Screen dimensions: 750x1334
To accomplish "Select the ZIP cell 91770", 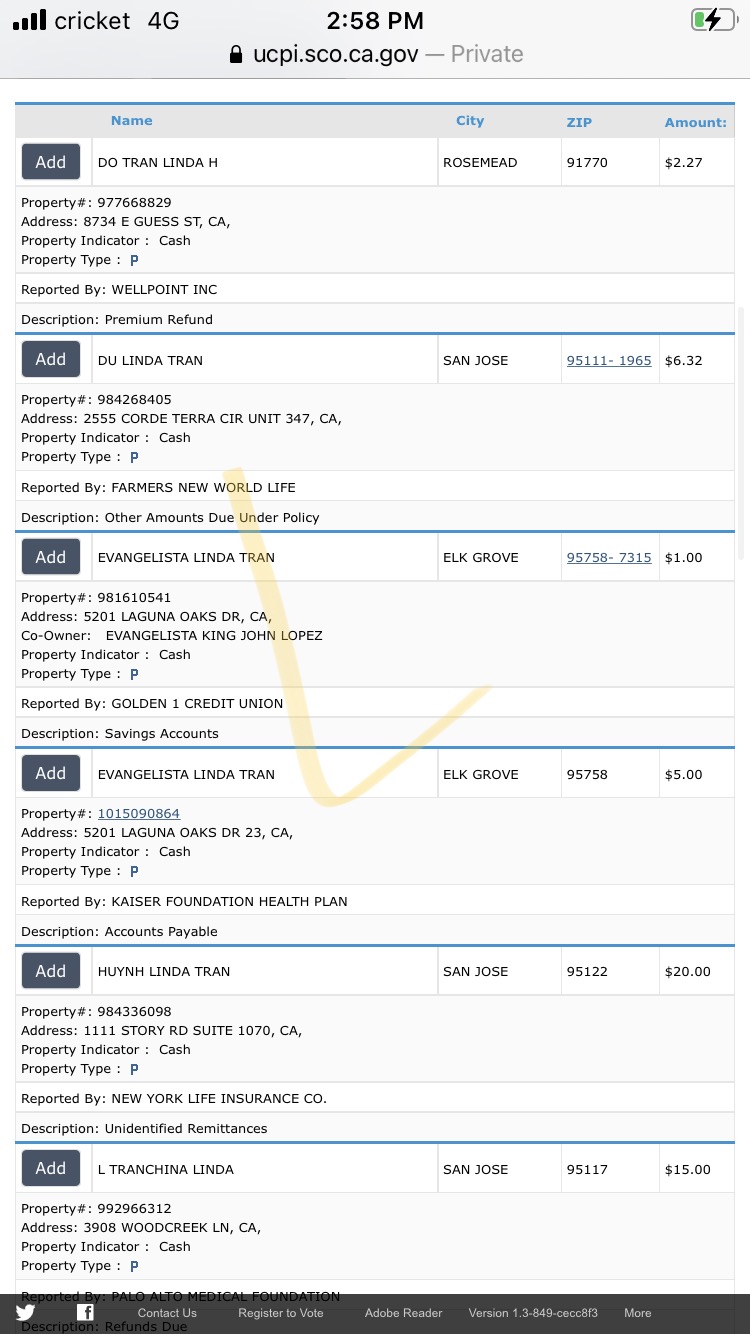I will (587, 163).
